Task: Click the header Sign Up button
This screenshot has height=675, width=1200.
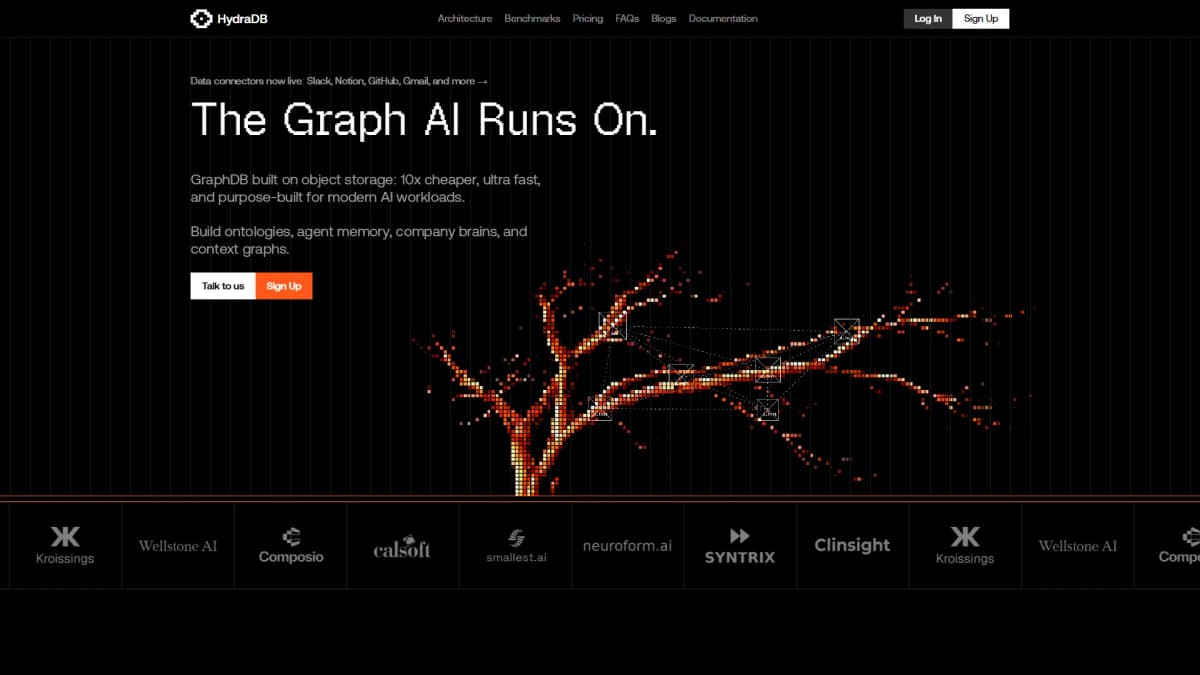Action: tap(981, 18)
